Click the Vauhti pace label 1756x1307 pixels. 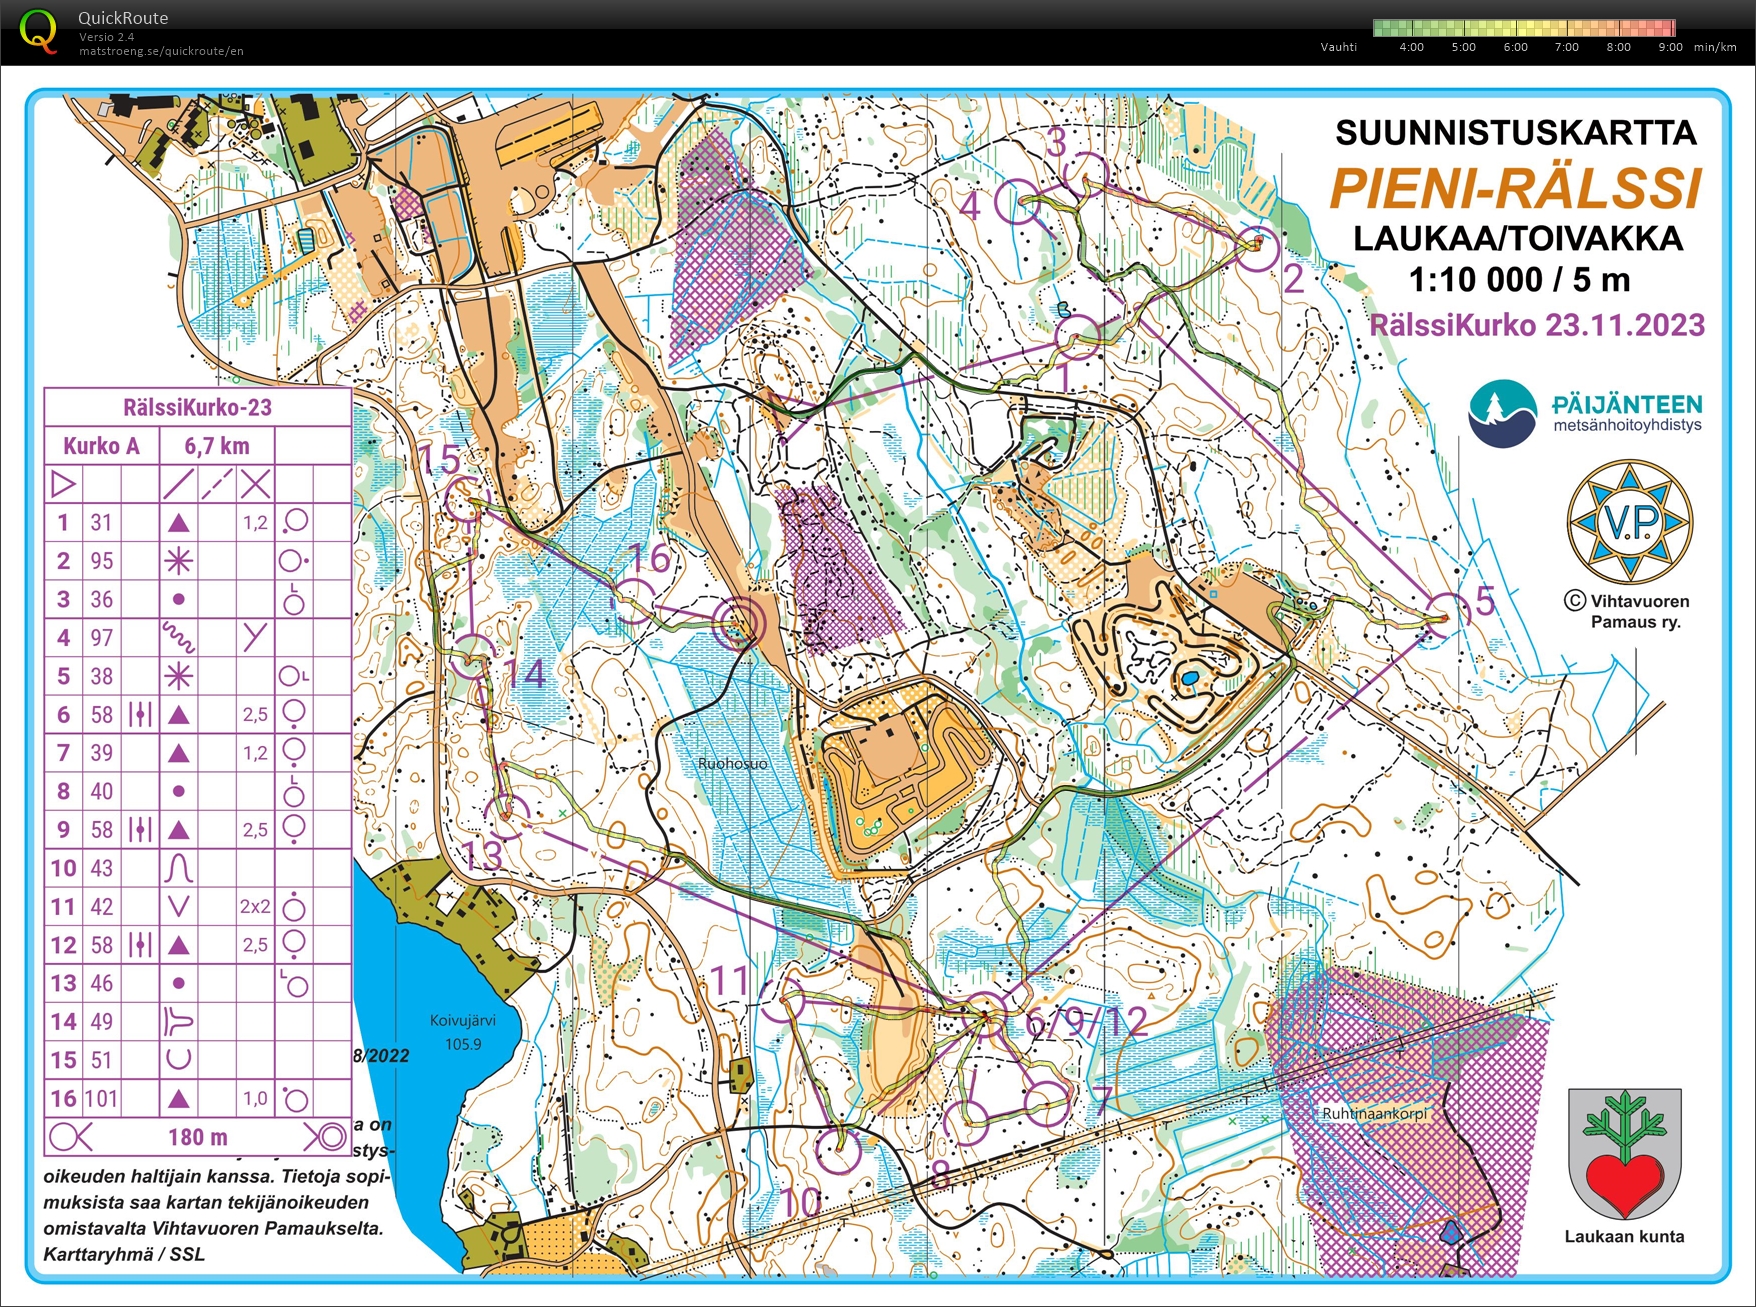1338,47
